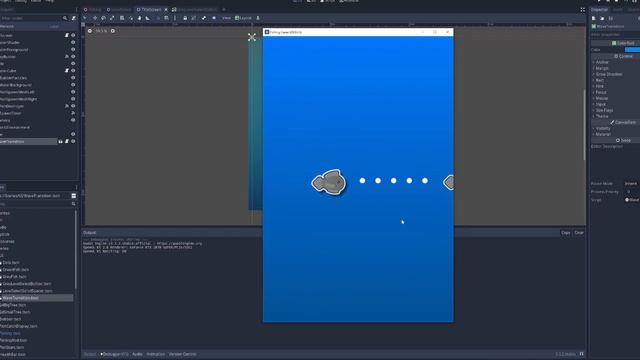640x360 pixels.
Task: Open the script attached to WaveTransition node
Action: (67, 141)
